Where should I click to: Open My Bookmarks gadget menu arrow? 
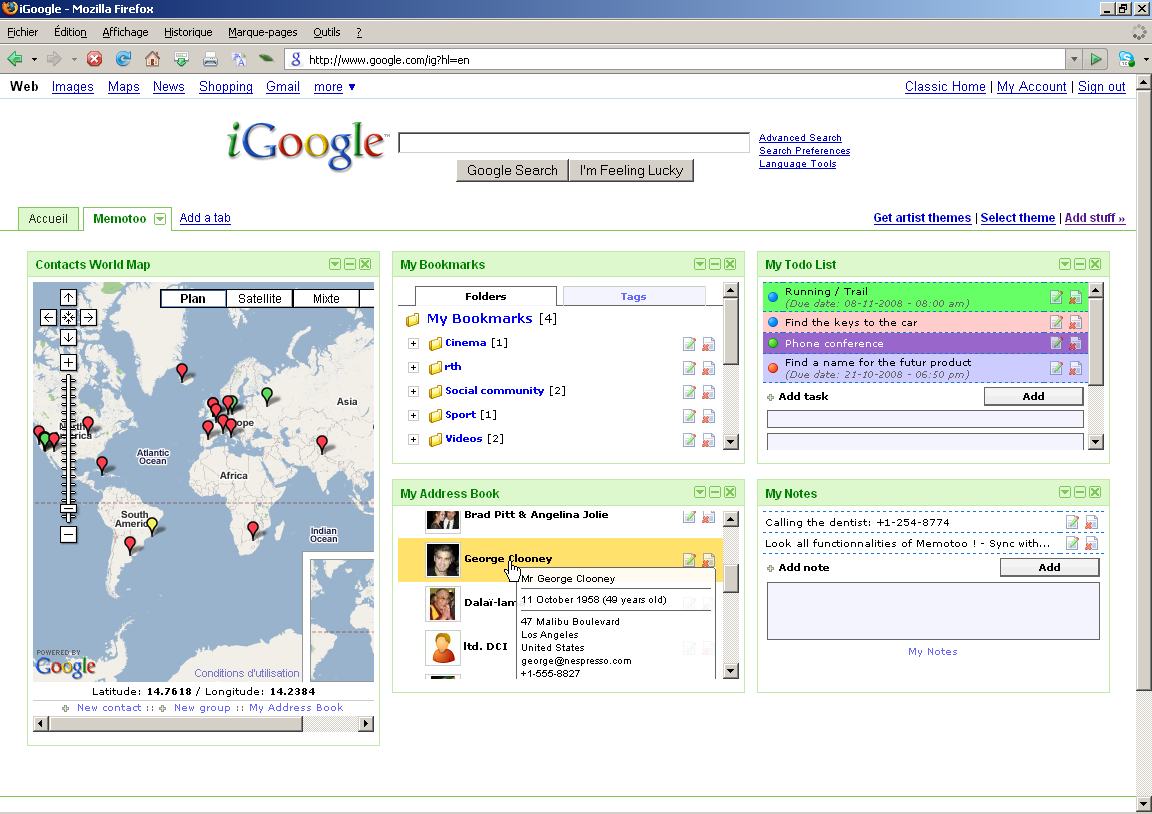700,264
